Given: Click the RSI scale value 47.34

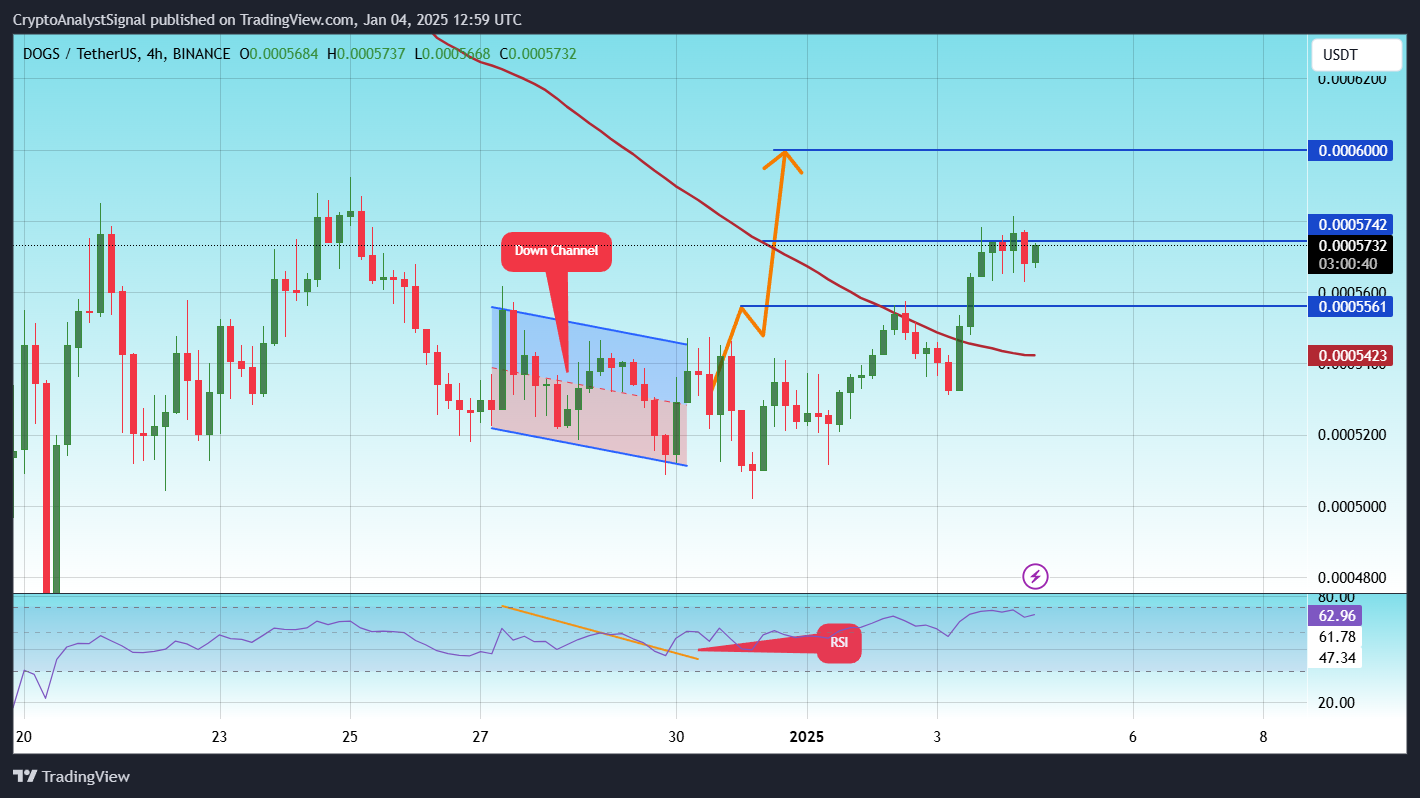Looking at the screenshot, I should 1337,657.
